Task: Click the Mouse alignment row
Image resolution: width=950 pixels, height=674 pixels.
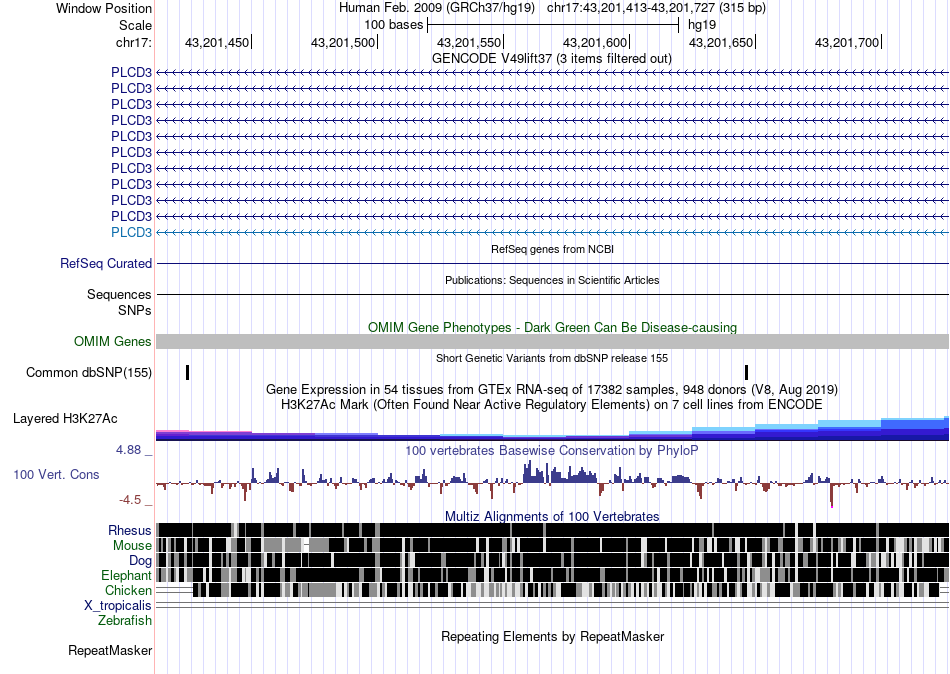Action: pyautogui.click(x=553, y=545)
